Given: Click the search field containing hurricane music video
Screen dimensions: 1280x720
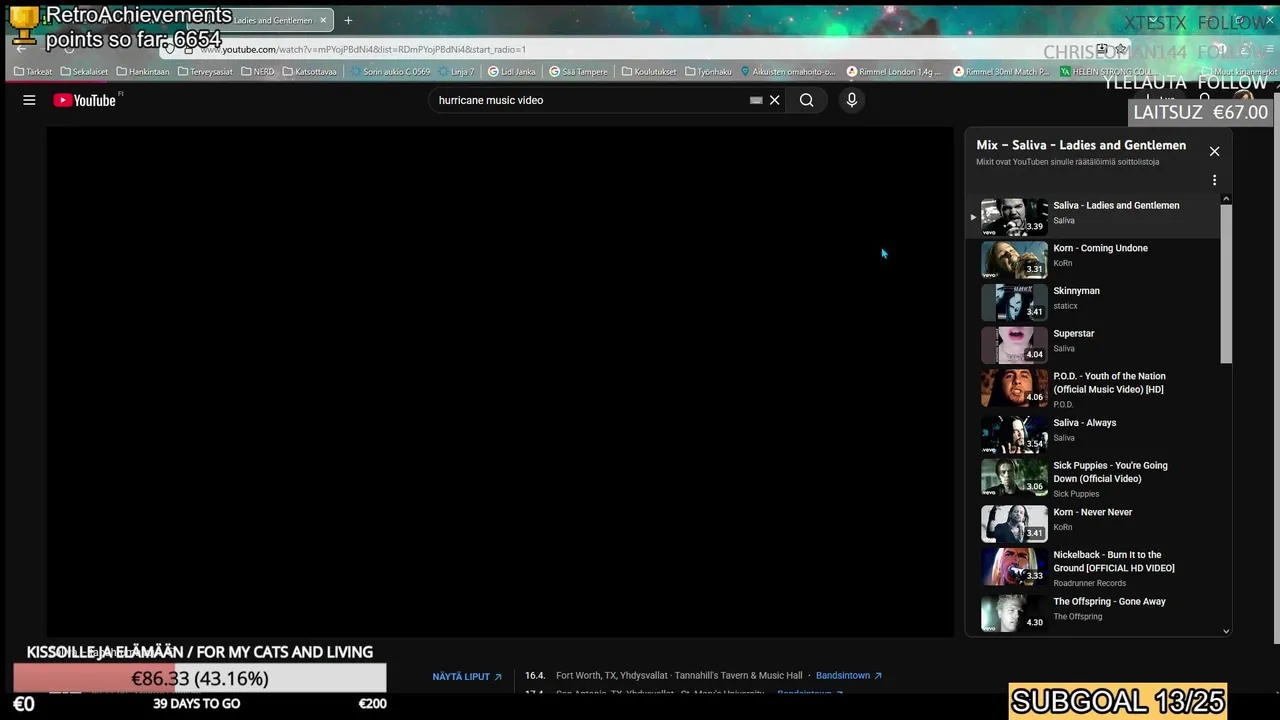Looking at the screenshot, I should coord(590,100).
